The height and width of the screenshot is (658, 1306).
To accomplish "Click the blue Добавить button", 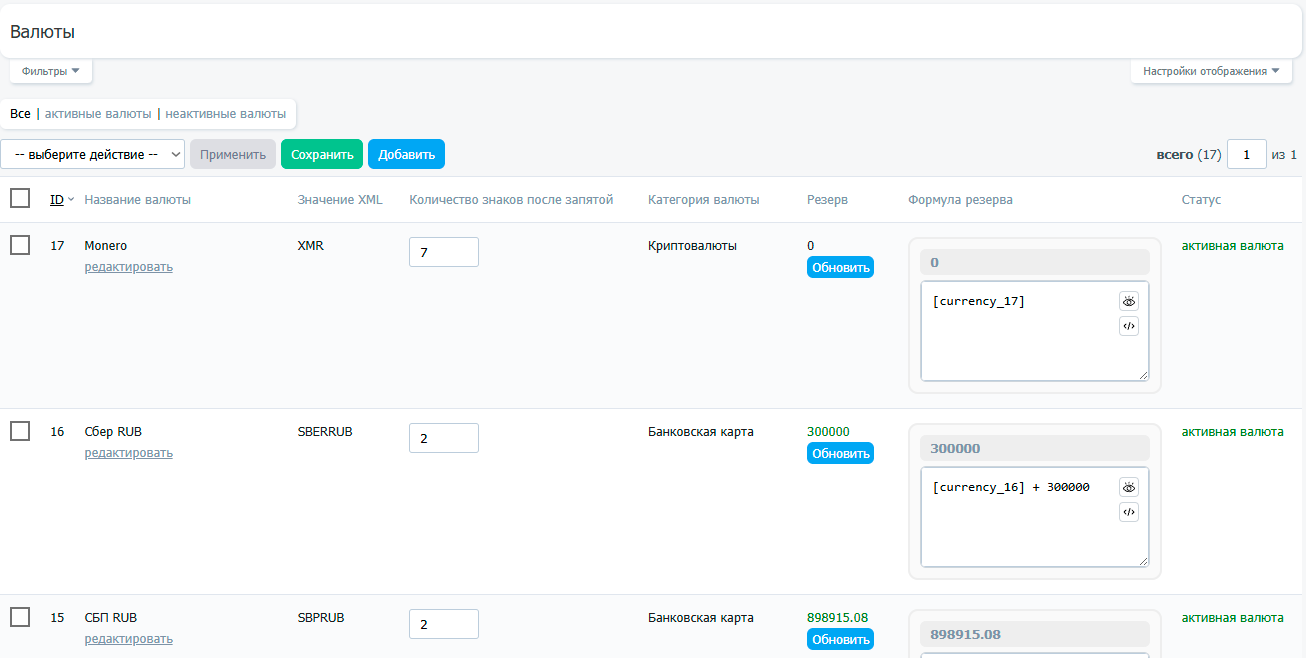I will pos(406,154).
